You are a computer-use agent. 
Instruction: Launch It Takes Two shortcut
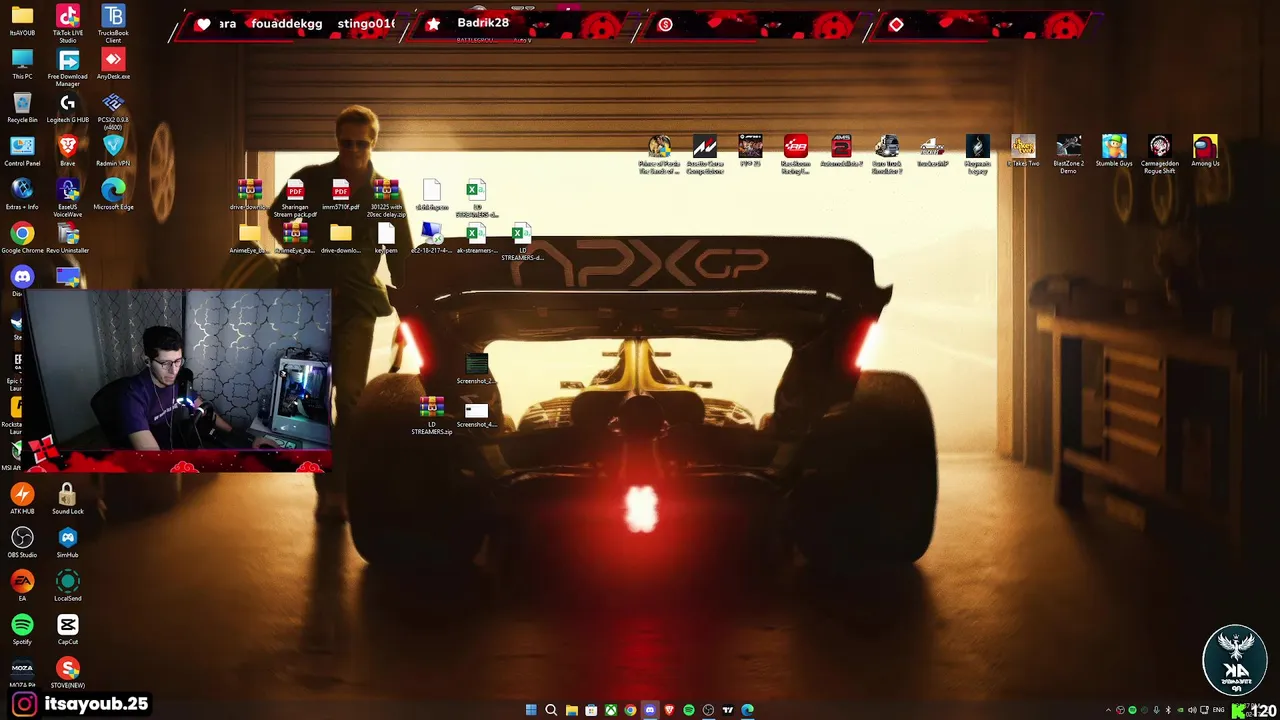1023,152
